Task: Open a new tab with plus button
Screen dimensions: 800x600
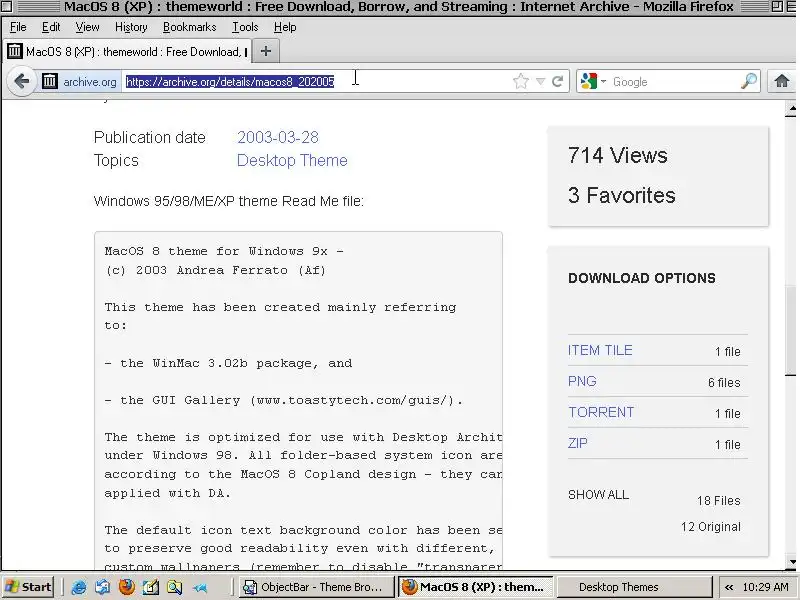Action: pos(266,51)
